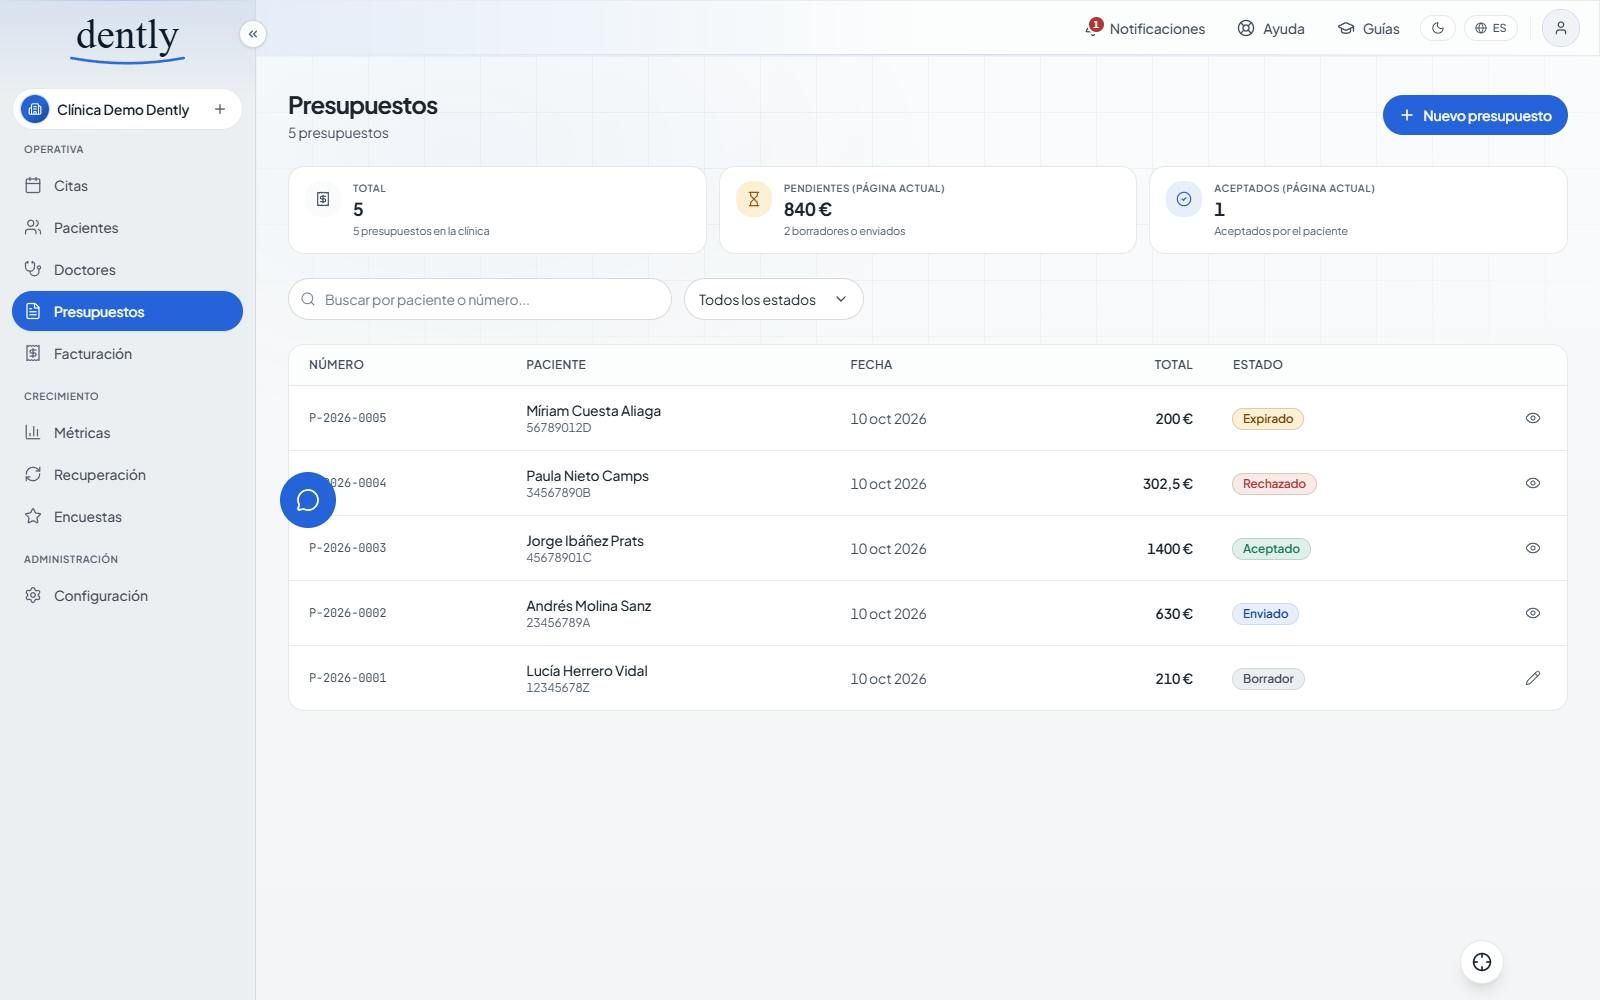The image size is (1600, 1000).
Task: View Jorge Ibáñez Prats budget eye icon
Action: click(1532, 548)
